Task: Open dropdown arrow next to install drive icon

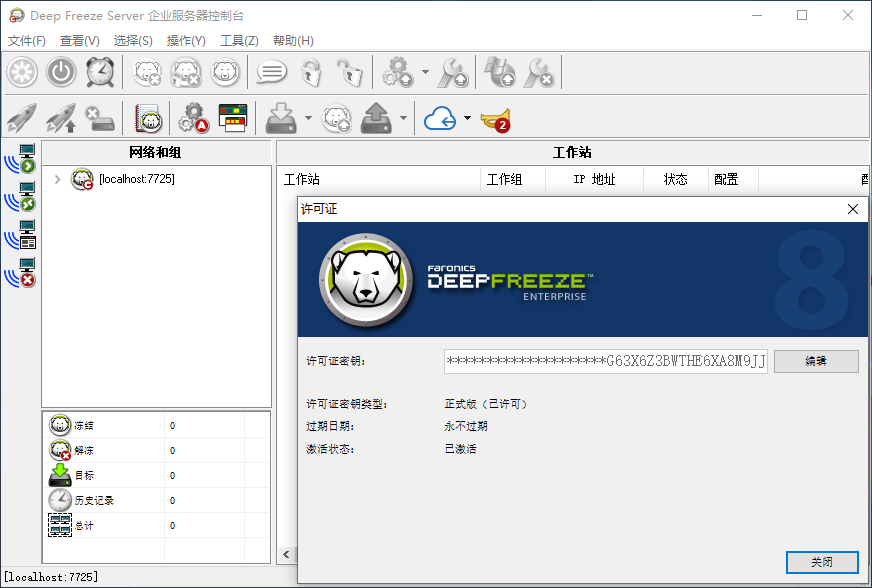Action: point(309,118)
